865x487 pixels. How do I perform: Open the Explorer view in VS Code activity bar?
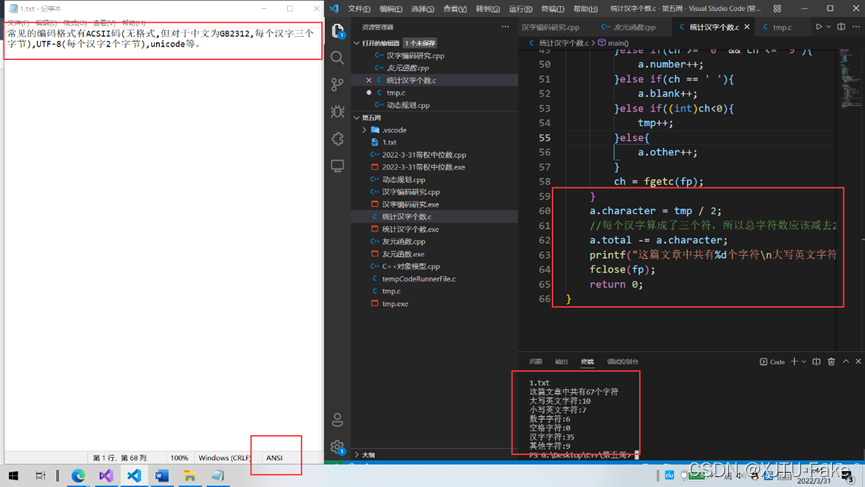point(338,31)
